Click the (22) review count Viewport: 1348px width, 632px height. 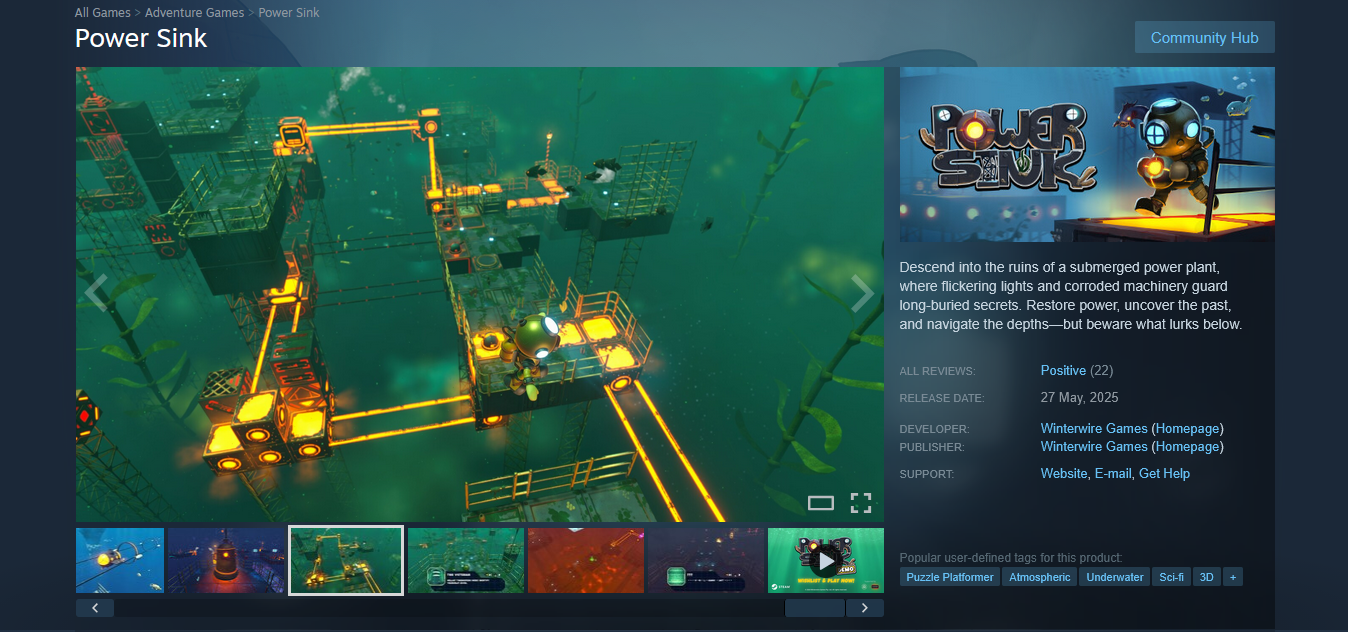1101,370
